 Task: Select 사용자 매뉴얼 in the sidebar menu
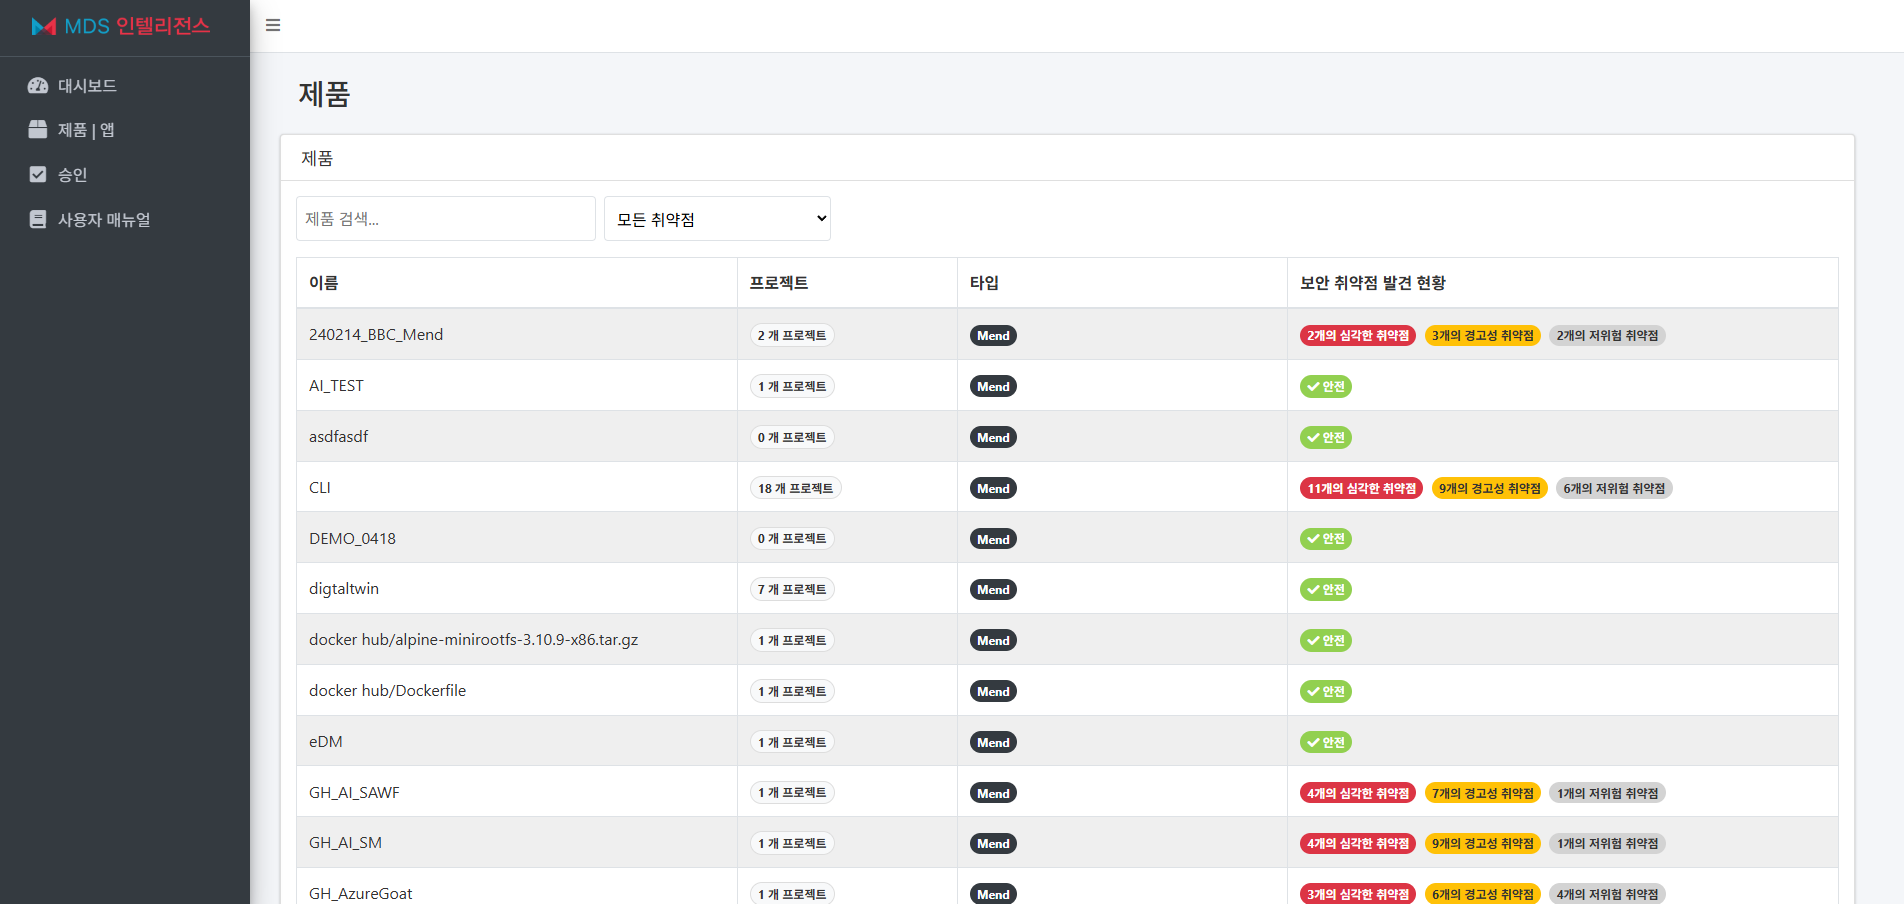point(103,219)
